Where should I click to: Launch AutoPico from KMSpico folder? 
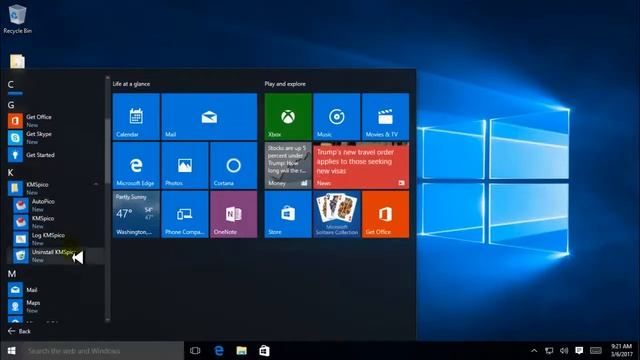tap(55, 205)
